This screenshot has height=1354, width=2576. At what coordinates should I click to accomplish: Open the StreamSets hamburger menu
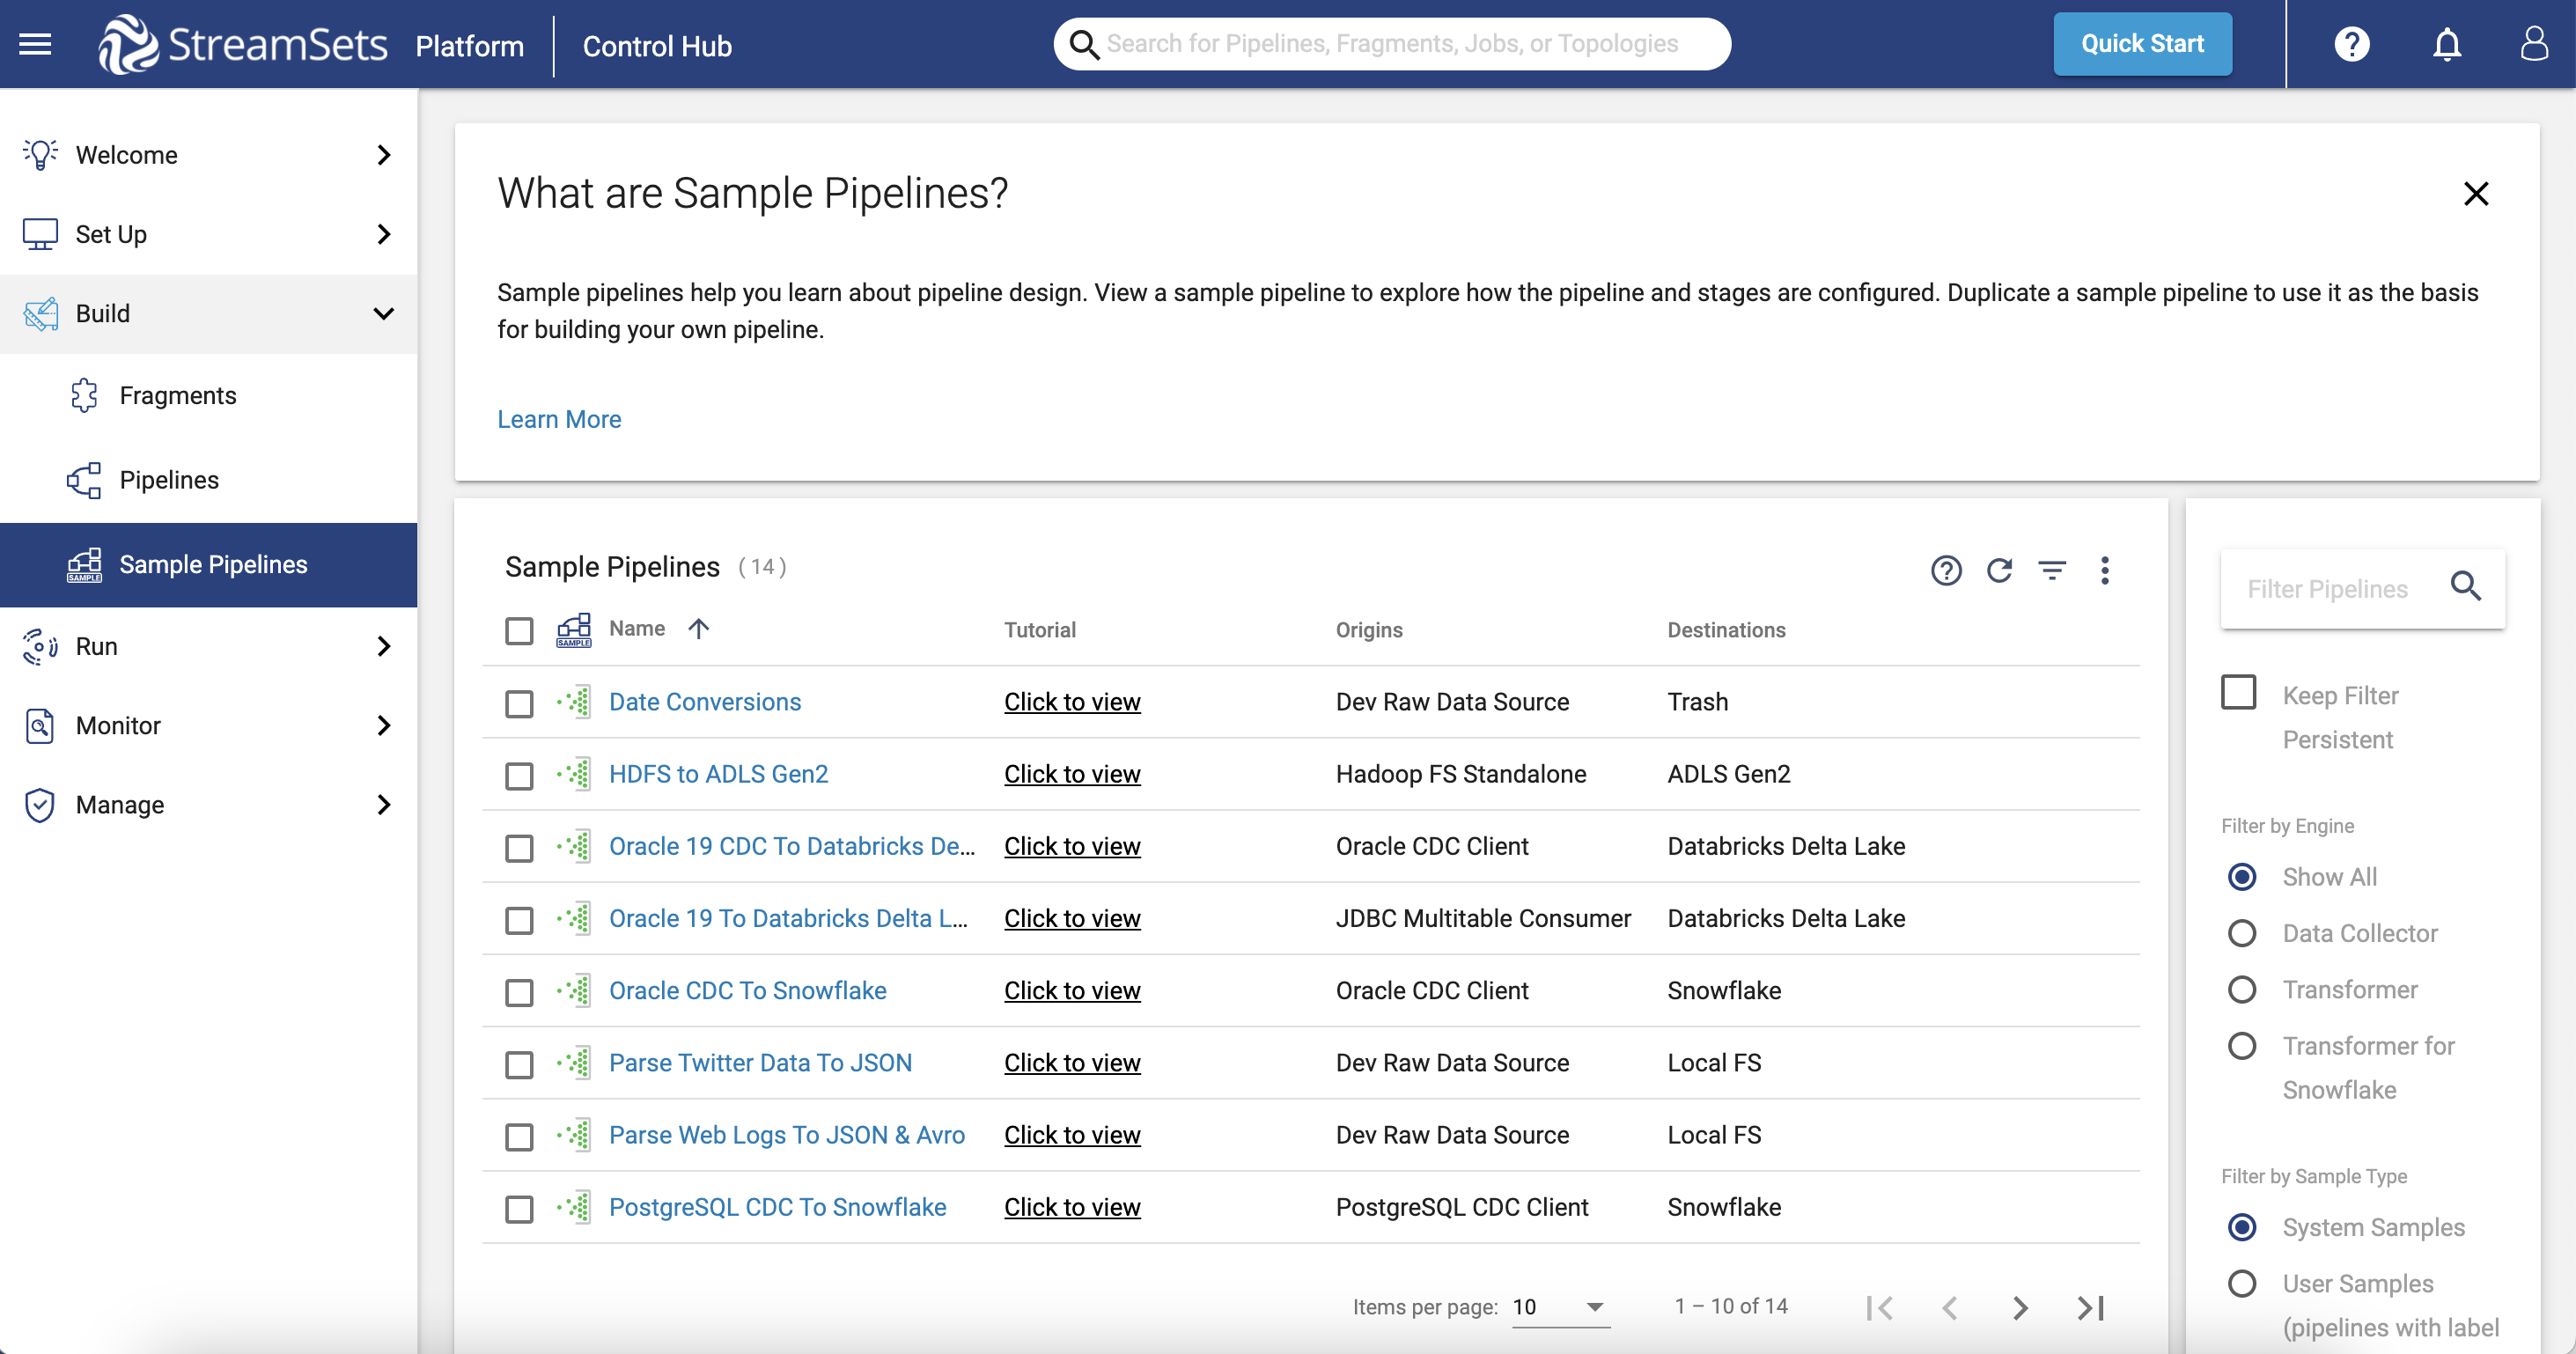pyautogui.click(x=34, y=43)
